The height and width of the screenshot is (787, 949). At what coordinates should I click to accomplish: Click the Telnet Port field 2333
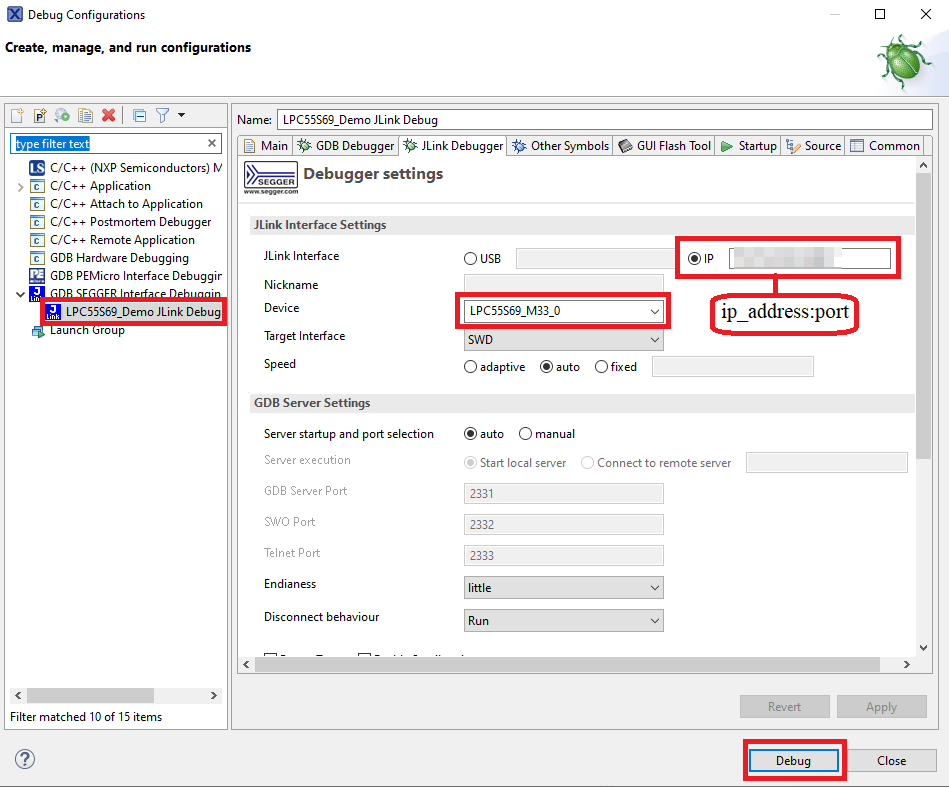[x=563, y=555]
